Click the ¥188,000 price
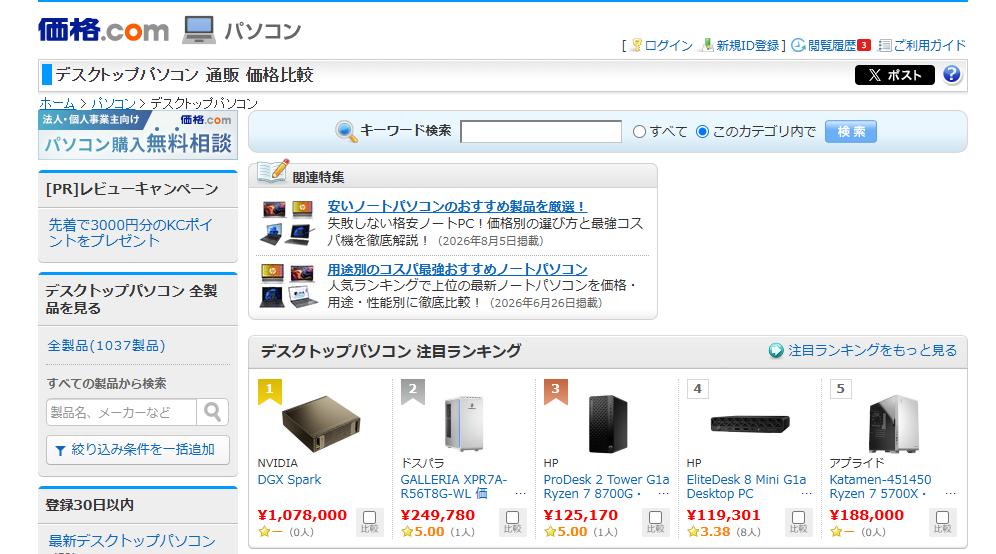 (866, 515)
